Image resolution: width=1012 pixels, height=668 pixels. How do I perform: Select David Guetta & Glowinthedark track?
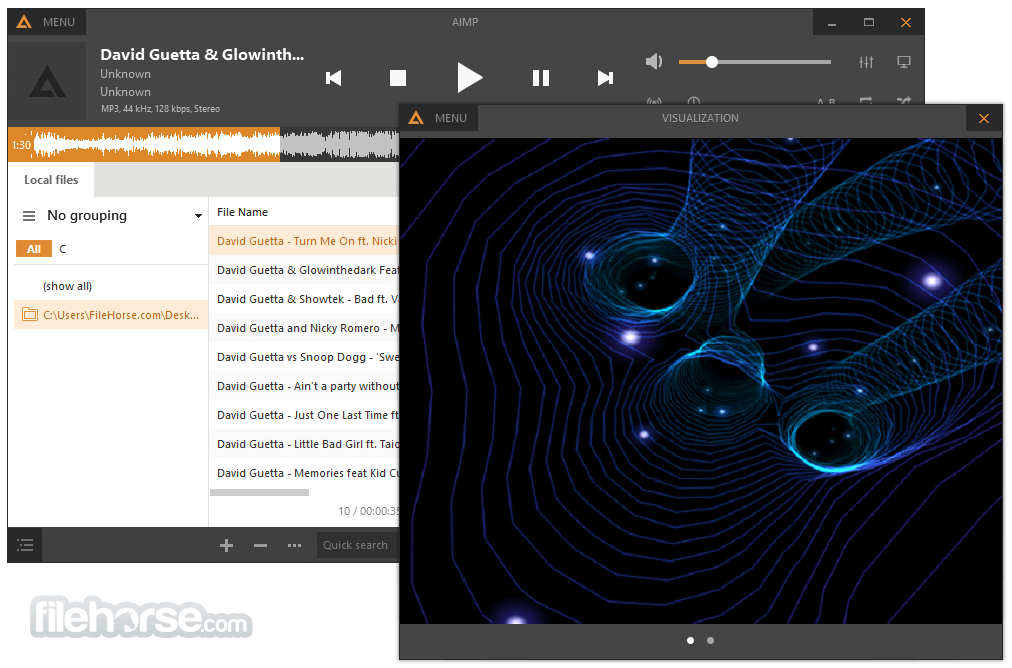[305, 270]
